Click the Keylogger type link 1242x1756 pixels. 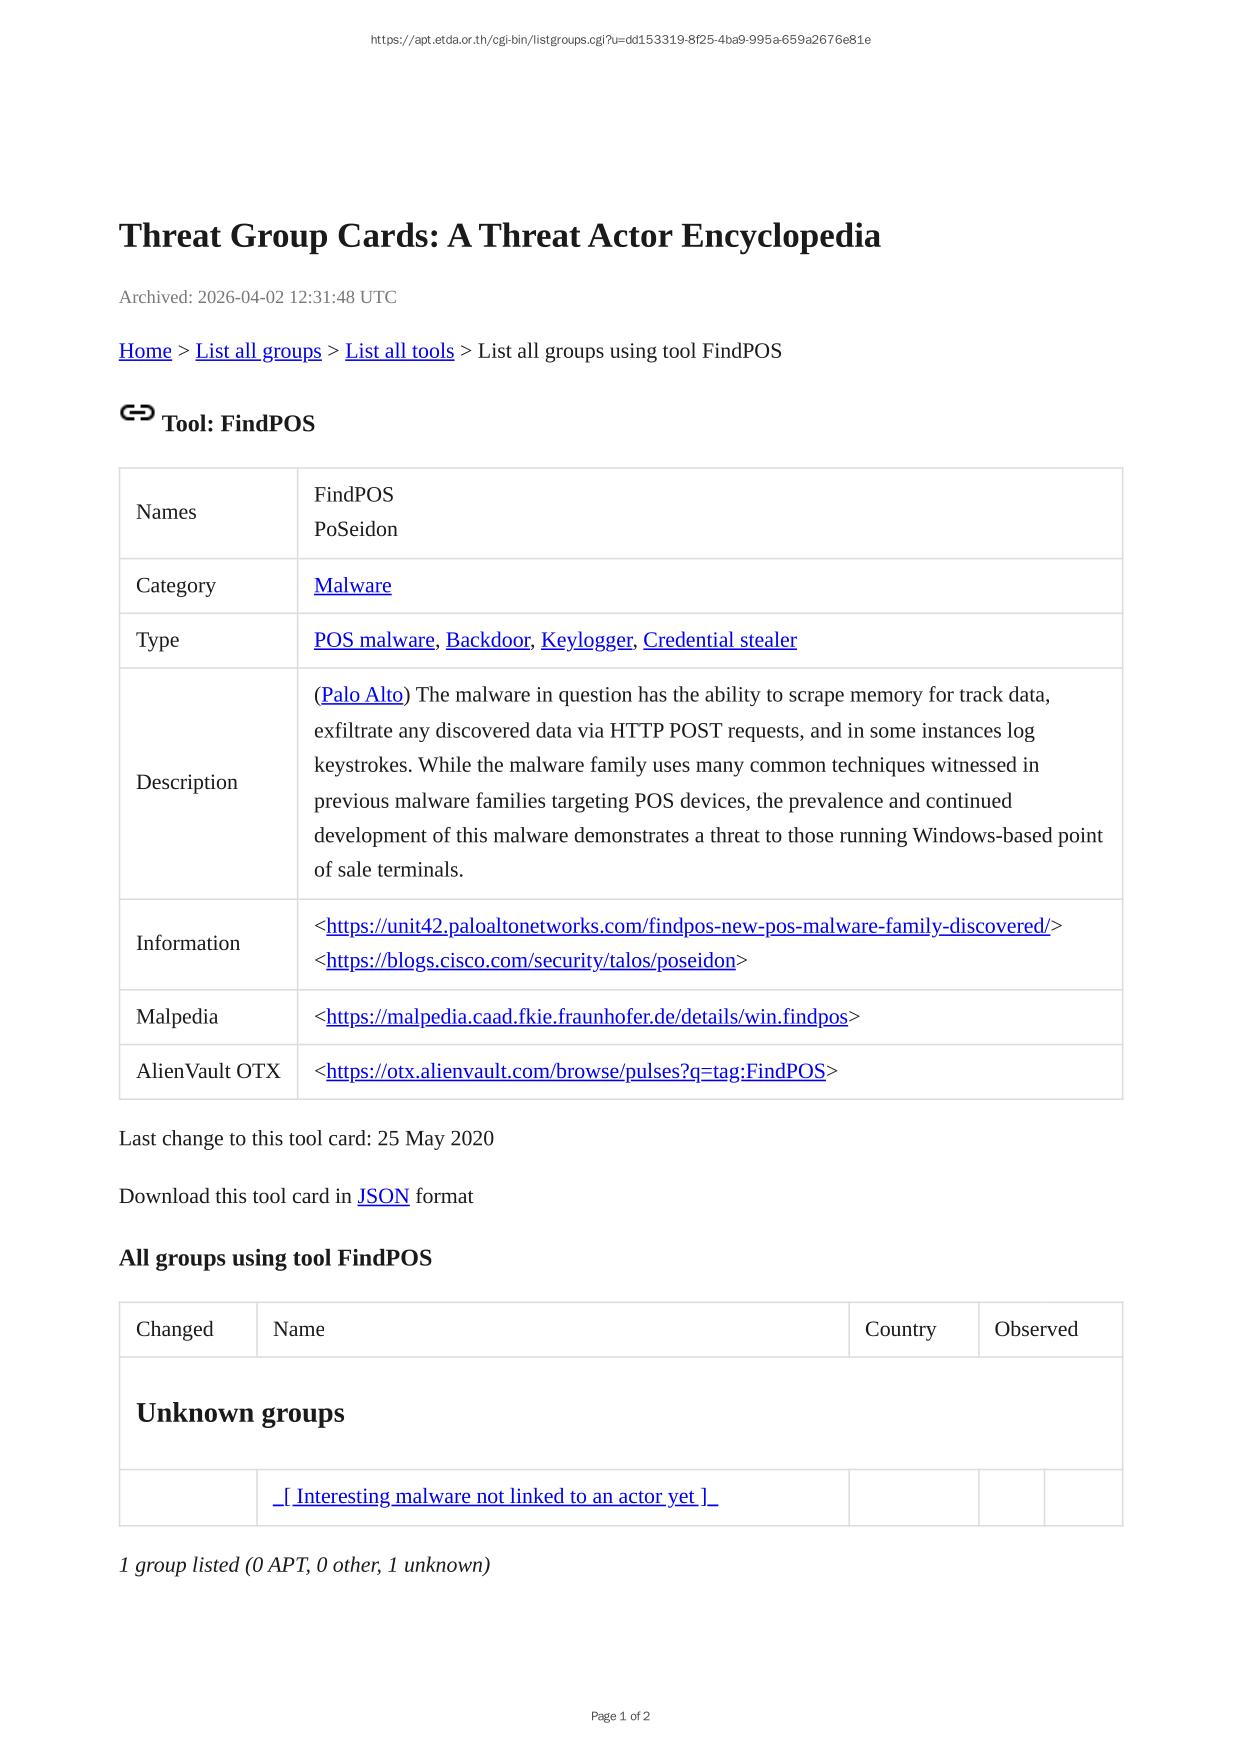click(586, 640)
